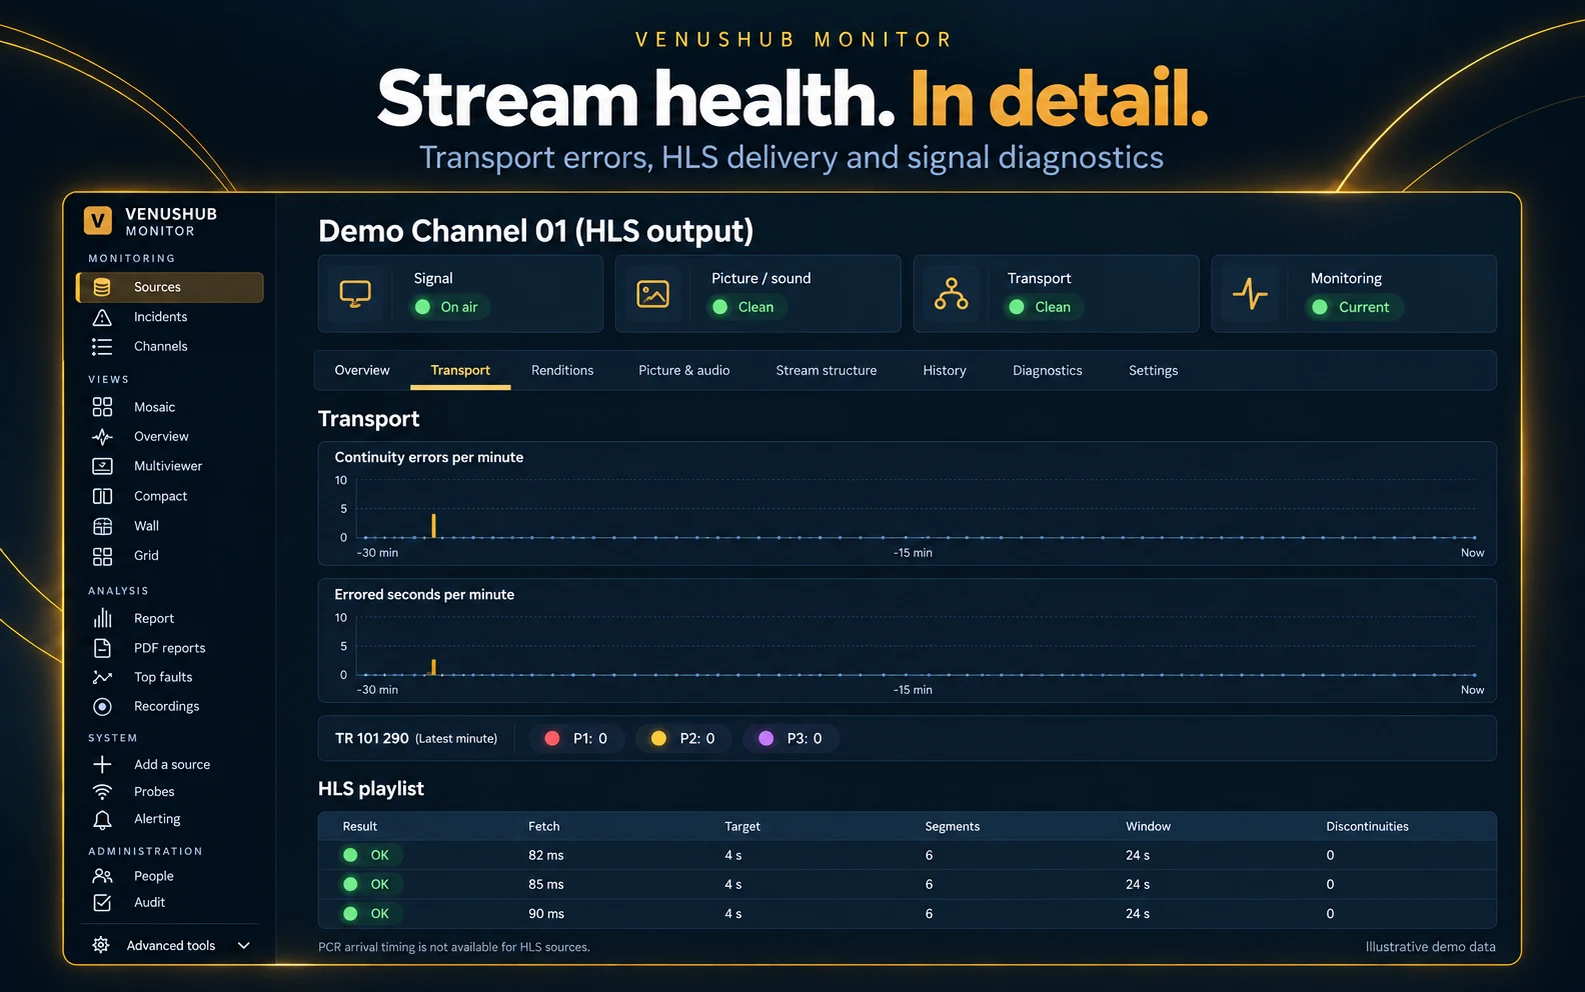This screenshot has height=992, width=1585.
Task: Click the On air signal status badge
Action: tap(448, 307)
